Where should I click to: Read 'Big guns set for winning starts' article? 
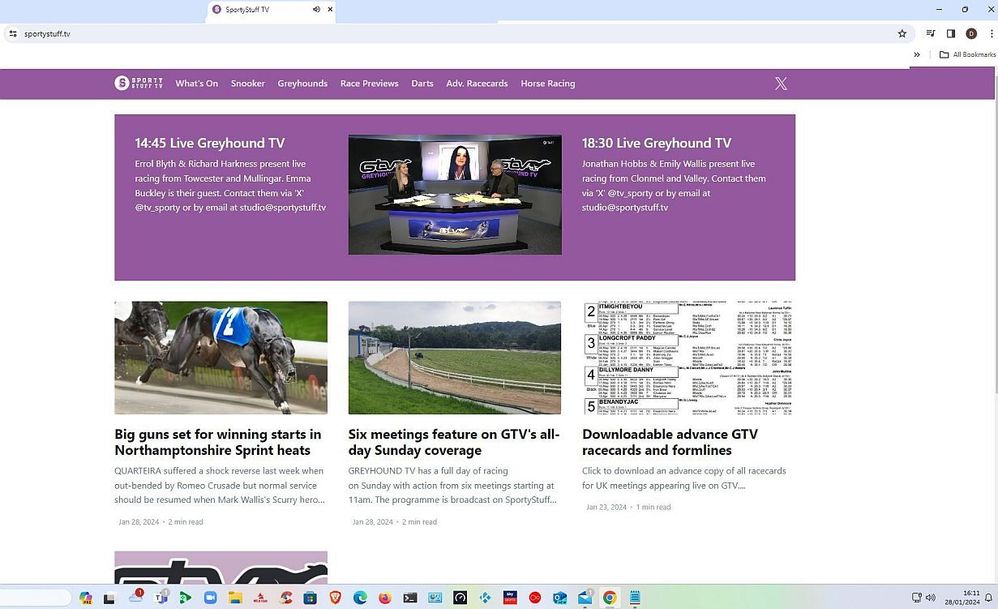click(218, 442)
